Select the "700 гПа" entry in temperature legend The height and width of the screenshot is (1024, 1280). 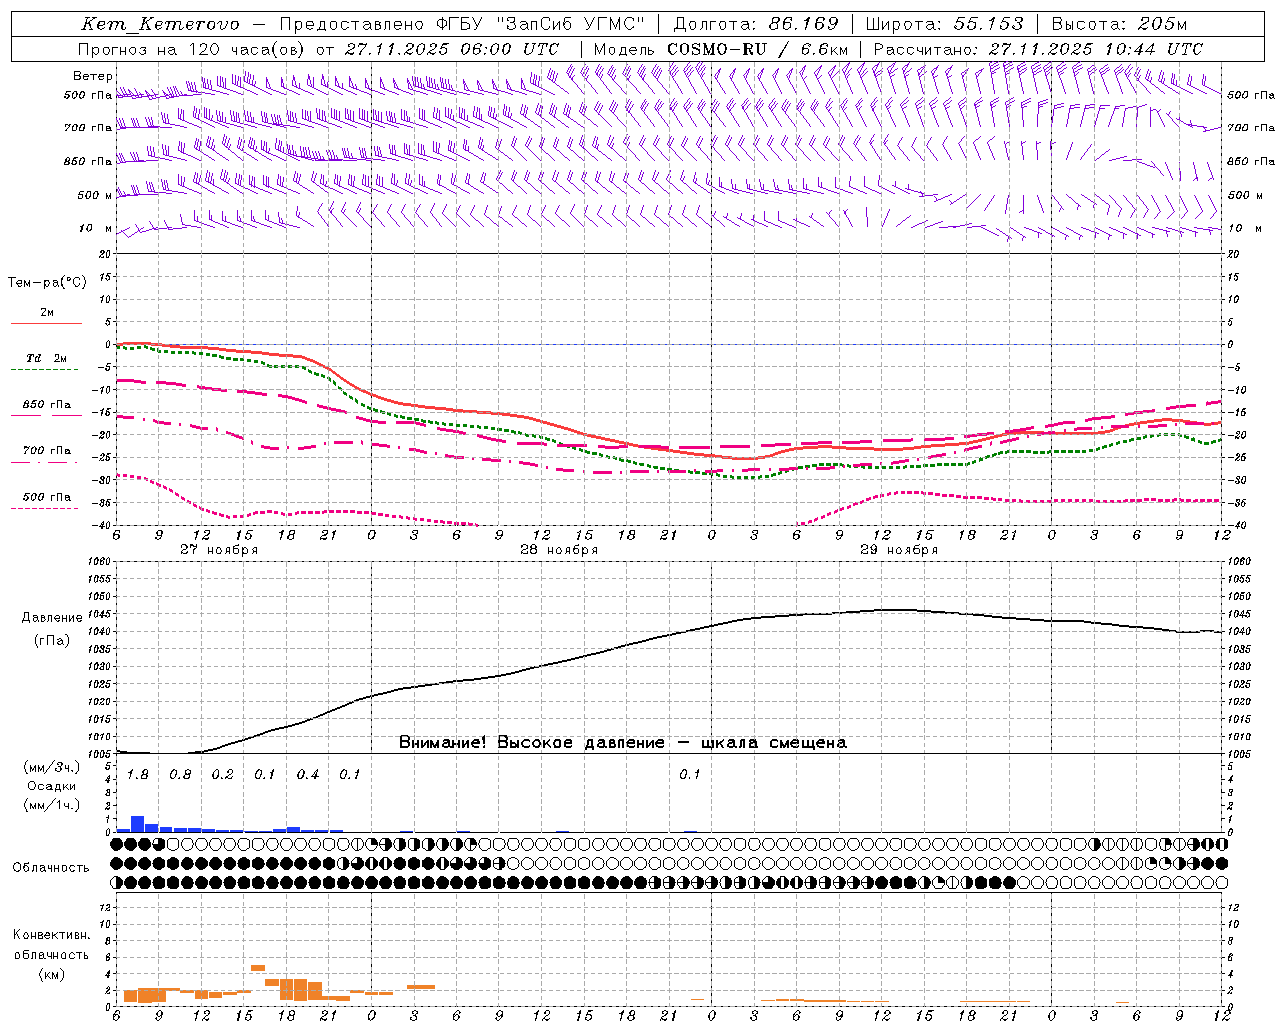point(47,451)
